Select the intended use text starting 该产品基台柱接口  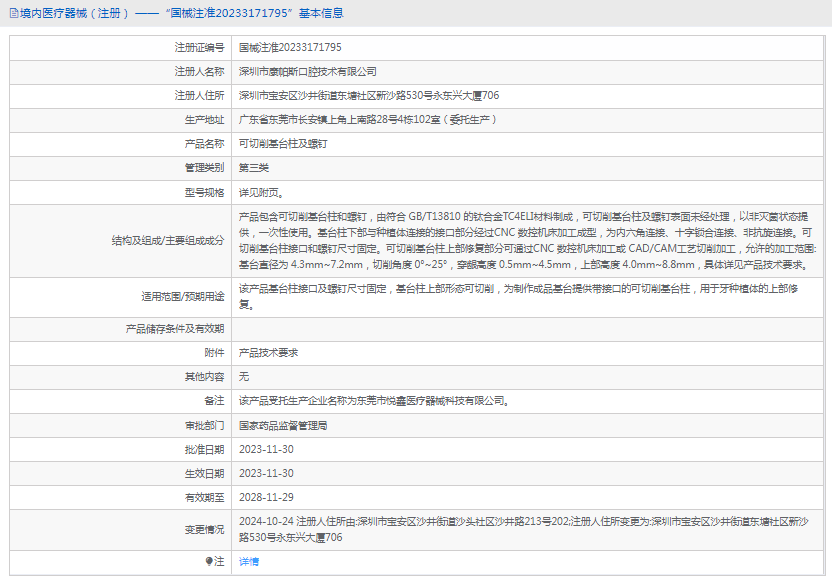coord(518,297)
